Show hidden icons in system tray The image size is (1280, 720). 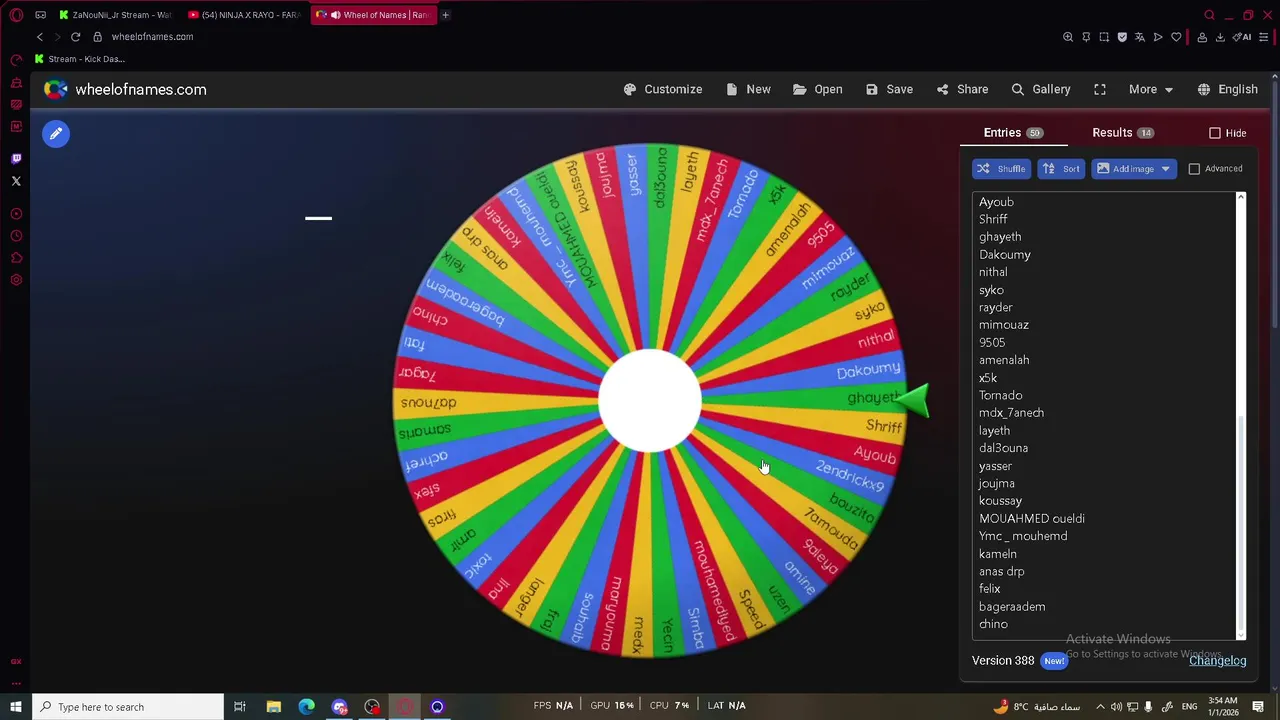[x=1101, y=707]
